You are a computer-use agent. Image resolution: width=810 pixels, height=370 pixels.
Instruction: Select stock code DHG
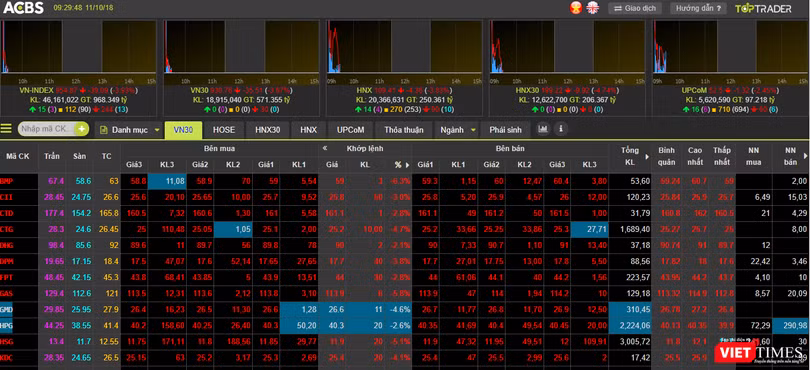(7, 245)
